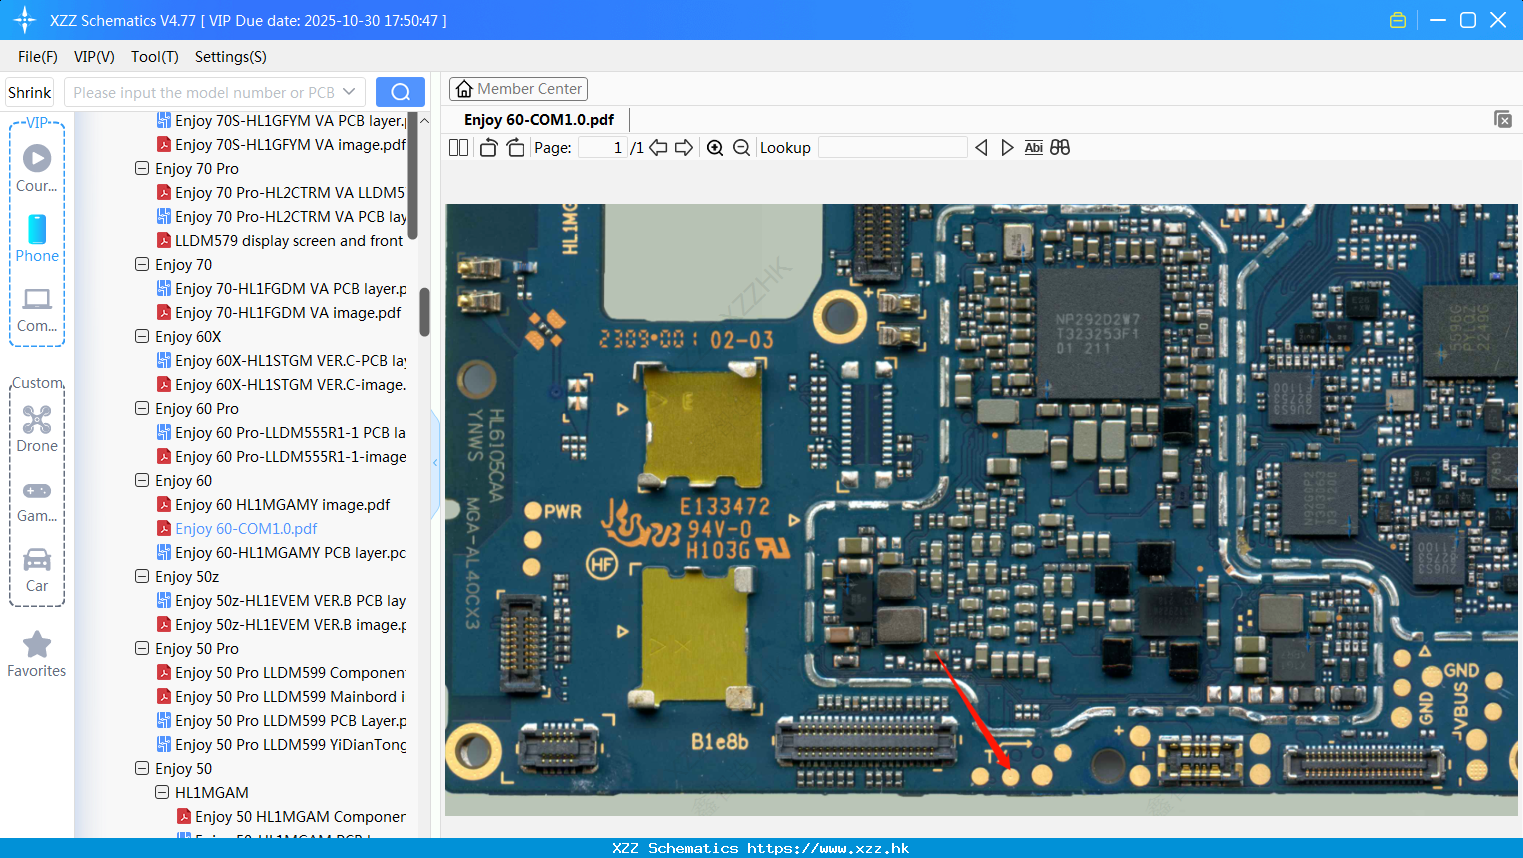Click the Page number field
1523x858 pixels.
point(604,148)
